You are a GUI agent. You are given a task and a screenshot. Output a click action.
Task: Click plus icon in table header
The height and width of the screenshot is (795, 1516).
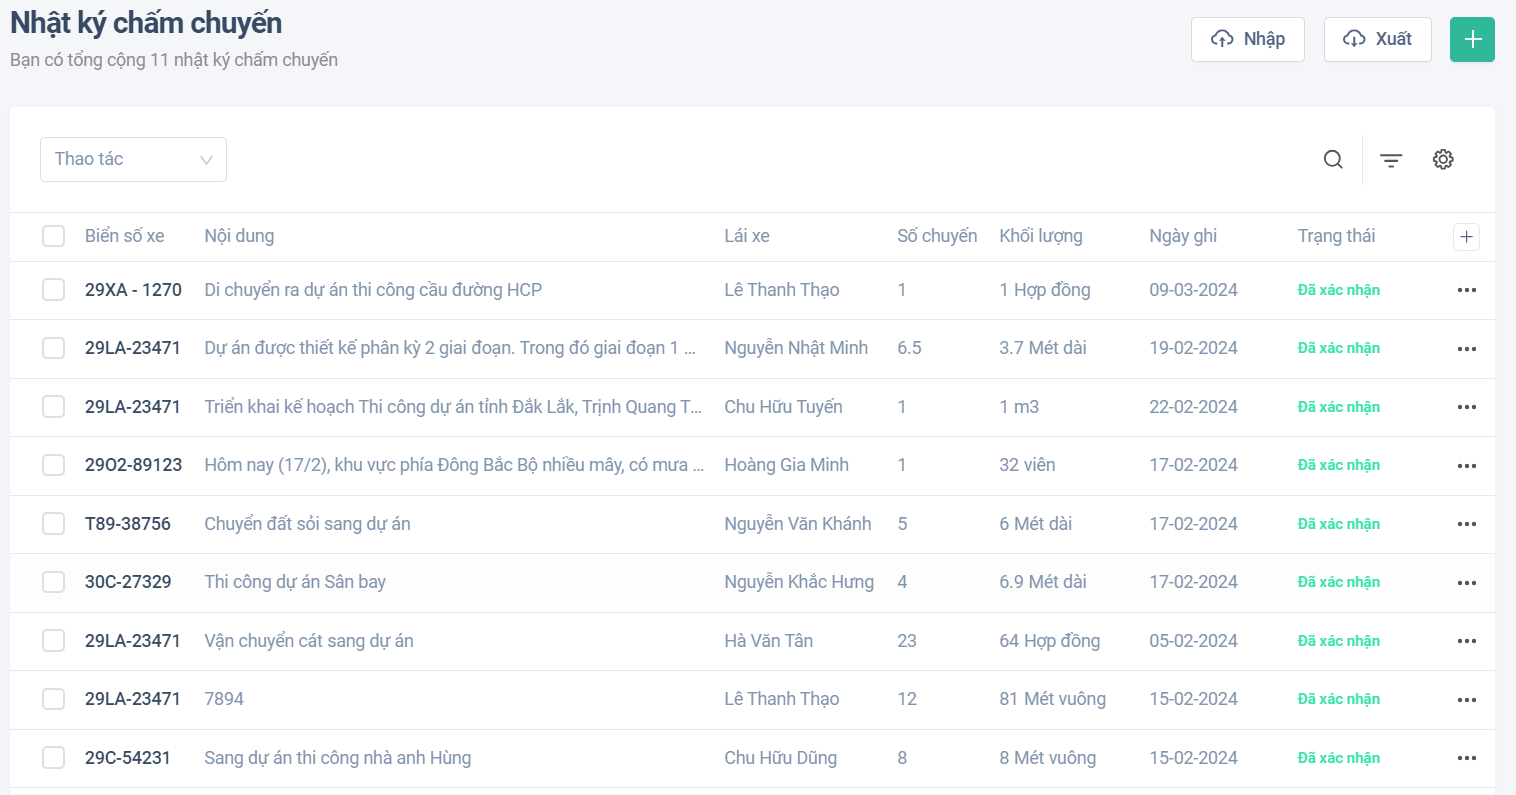(1466, 237)
